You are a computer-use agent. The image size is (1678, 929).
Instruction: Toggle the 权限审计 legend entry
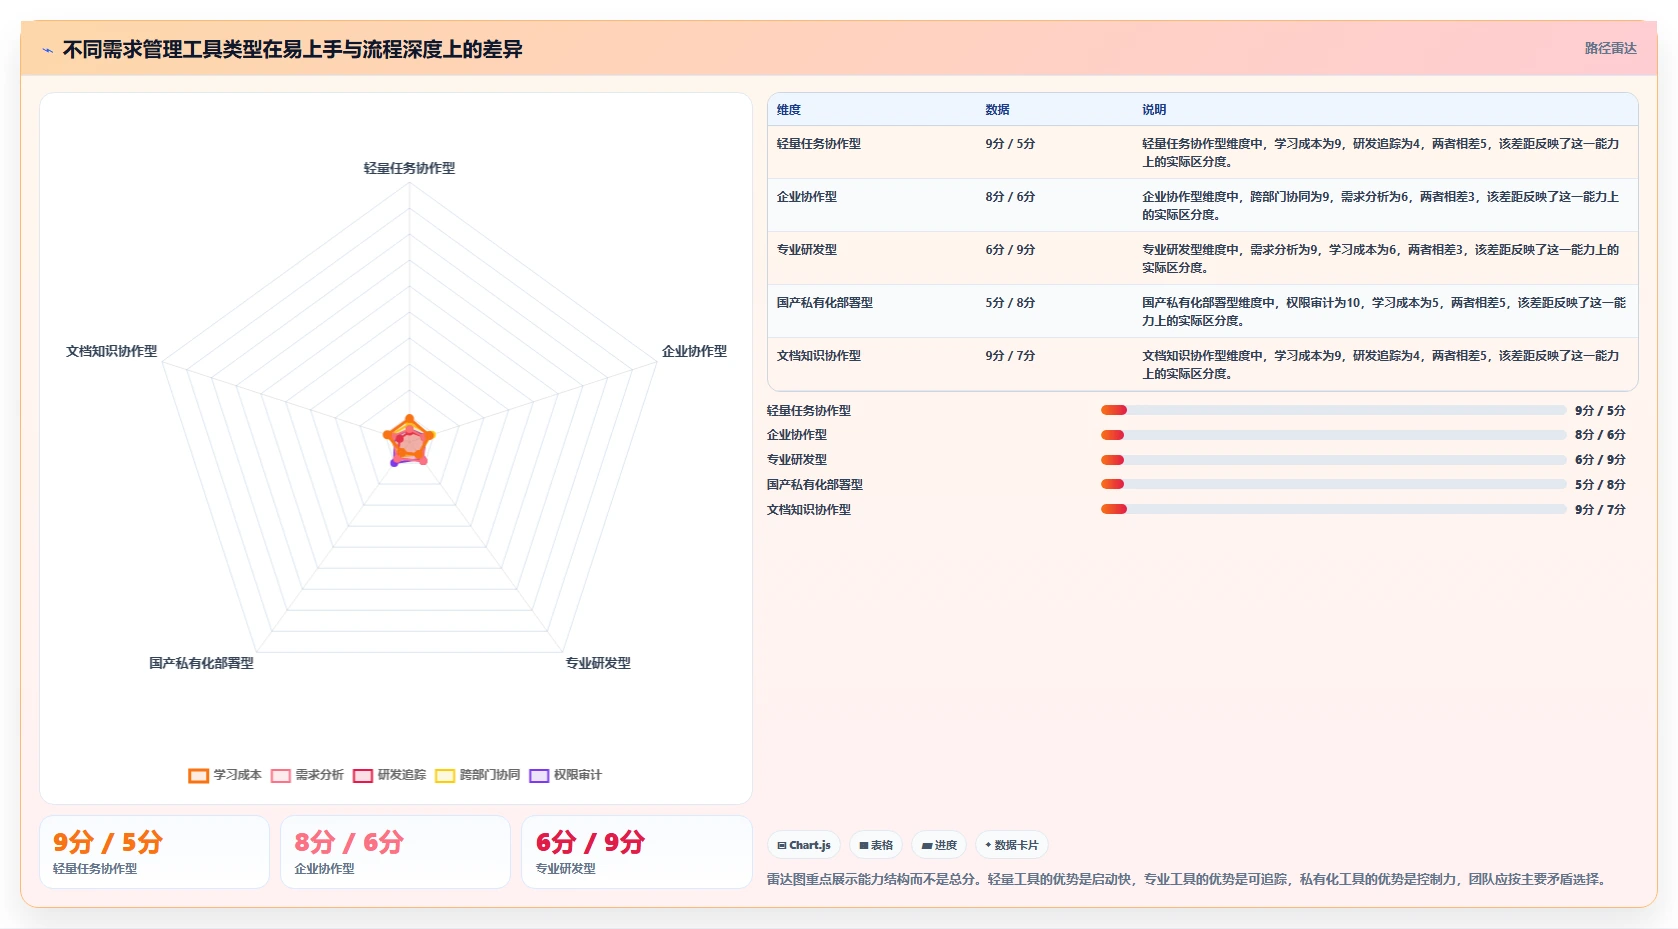pyautogui.click(x=565, y=775)
